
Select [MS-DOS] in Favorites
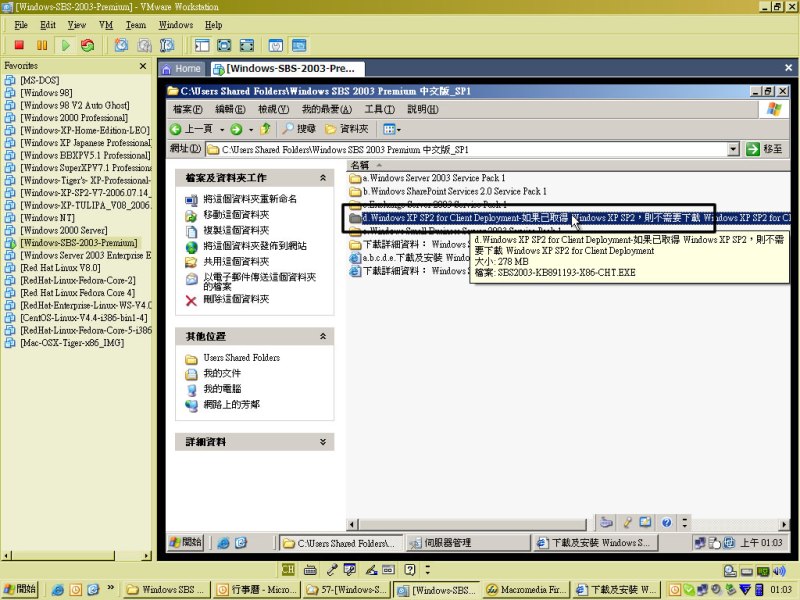pyautogui.click(x=39, y=80)
